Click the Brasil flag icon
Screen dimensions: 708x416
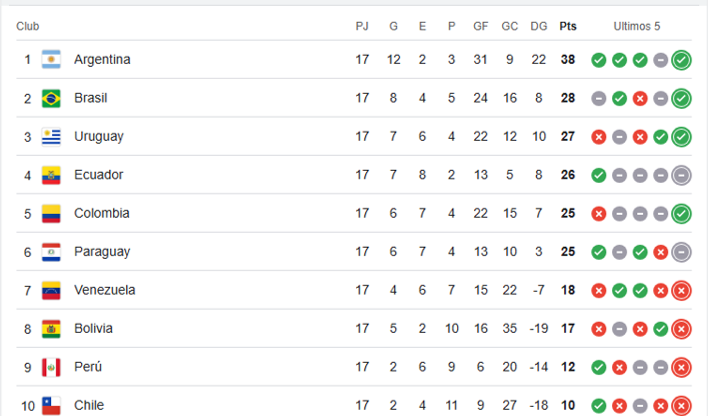51,98
